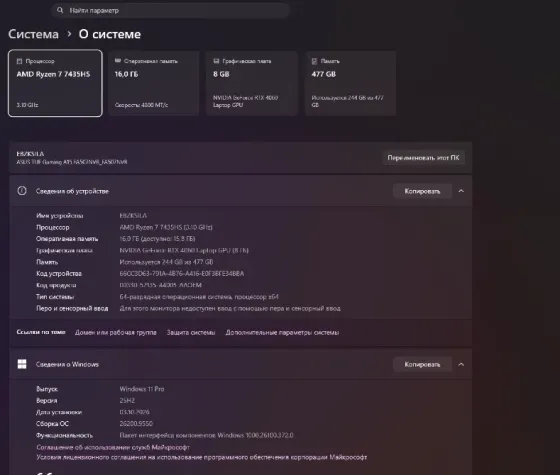The image size is (560, 475).
Task: Focus the 'Найти параметр' search field
Action: click(x=170, y=10)
